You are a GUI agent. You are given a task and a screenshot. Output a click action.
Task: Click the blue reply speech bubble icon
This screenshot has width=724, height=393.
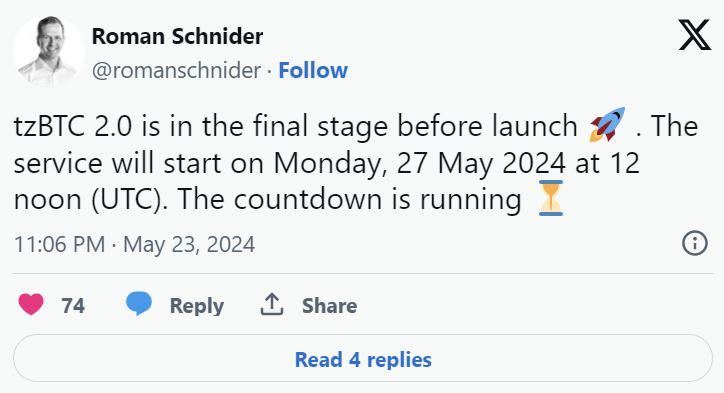tap(139, 304)
